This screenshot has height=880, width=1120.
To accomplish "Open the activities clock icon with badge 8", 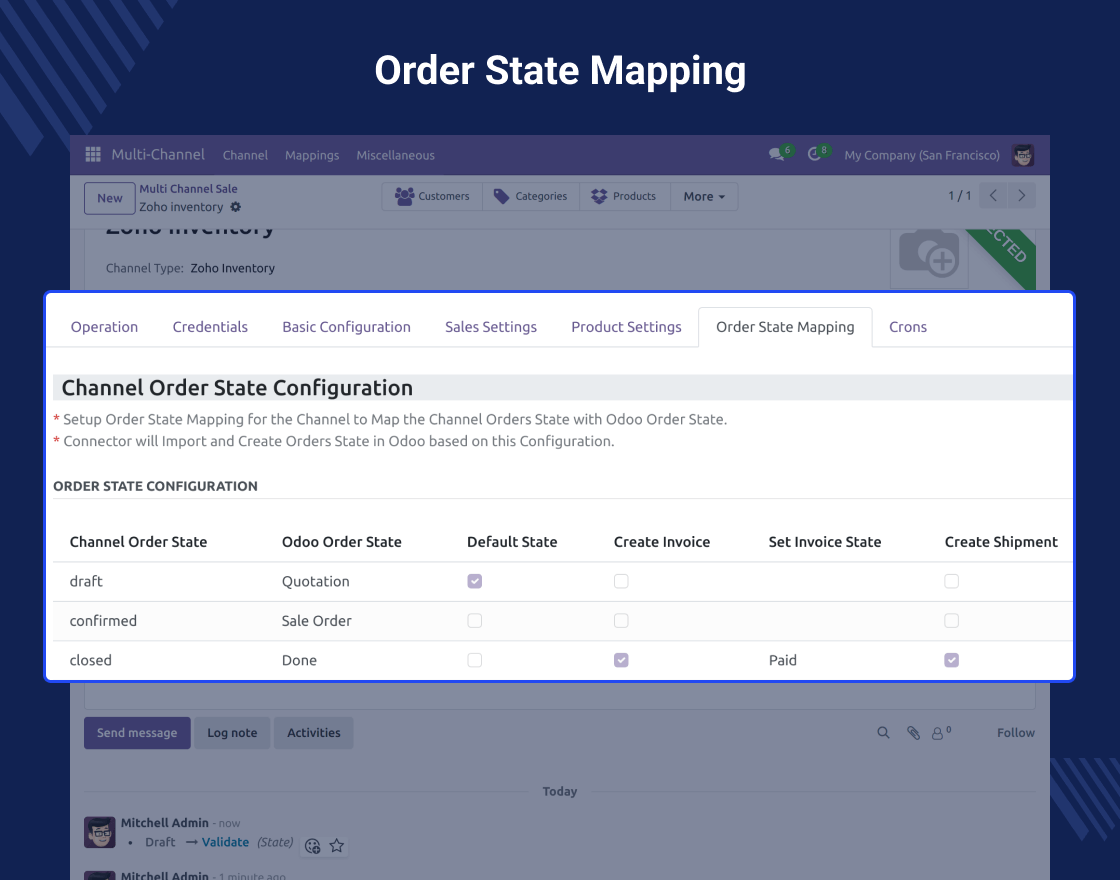I will tap(814, 154).
